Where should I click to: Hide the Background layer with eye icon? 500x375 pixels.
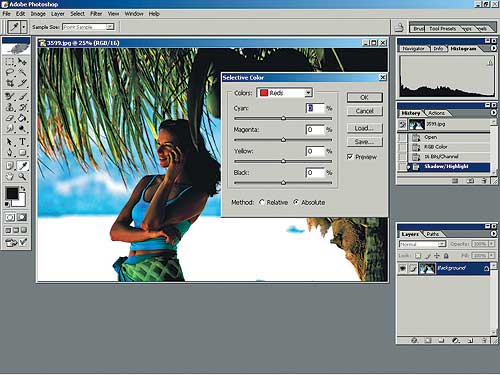tap(402, 268)
